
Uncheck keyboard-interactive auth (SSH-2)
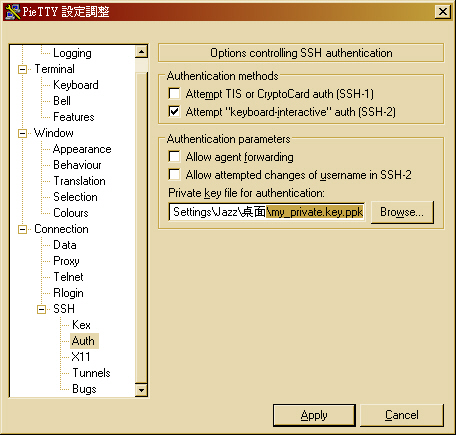tap(174, 111)
